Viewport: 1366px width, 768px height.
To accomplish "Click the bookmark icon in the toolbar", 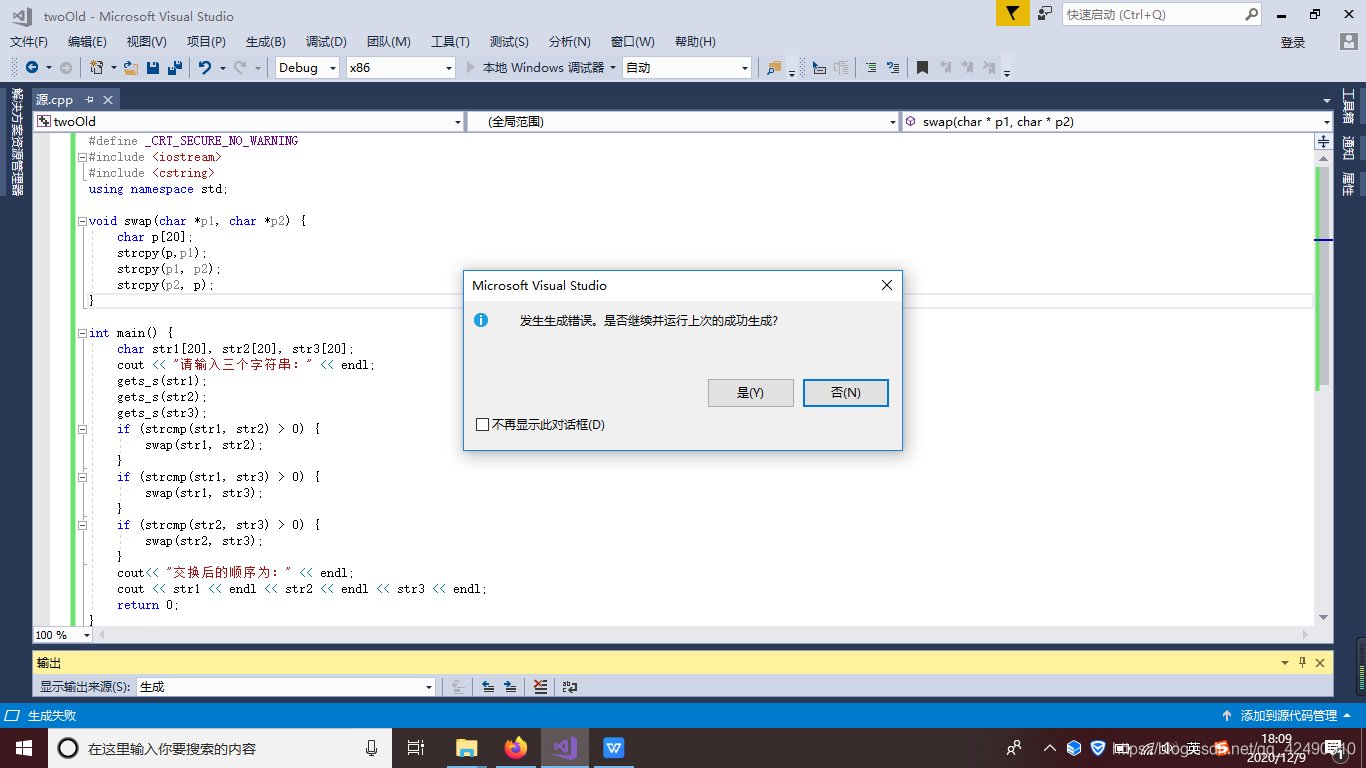I will point(922,67).
